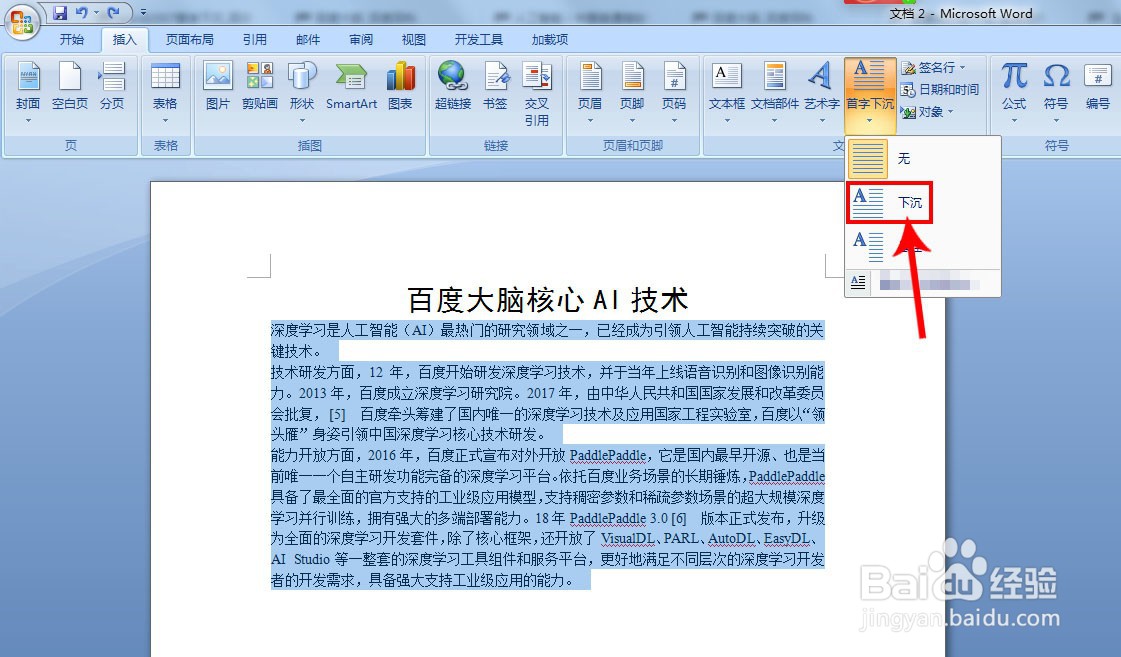Open the Office button menu
Image resolution: width=1121 pixels, height=657 pixels.
21,20
